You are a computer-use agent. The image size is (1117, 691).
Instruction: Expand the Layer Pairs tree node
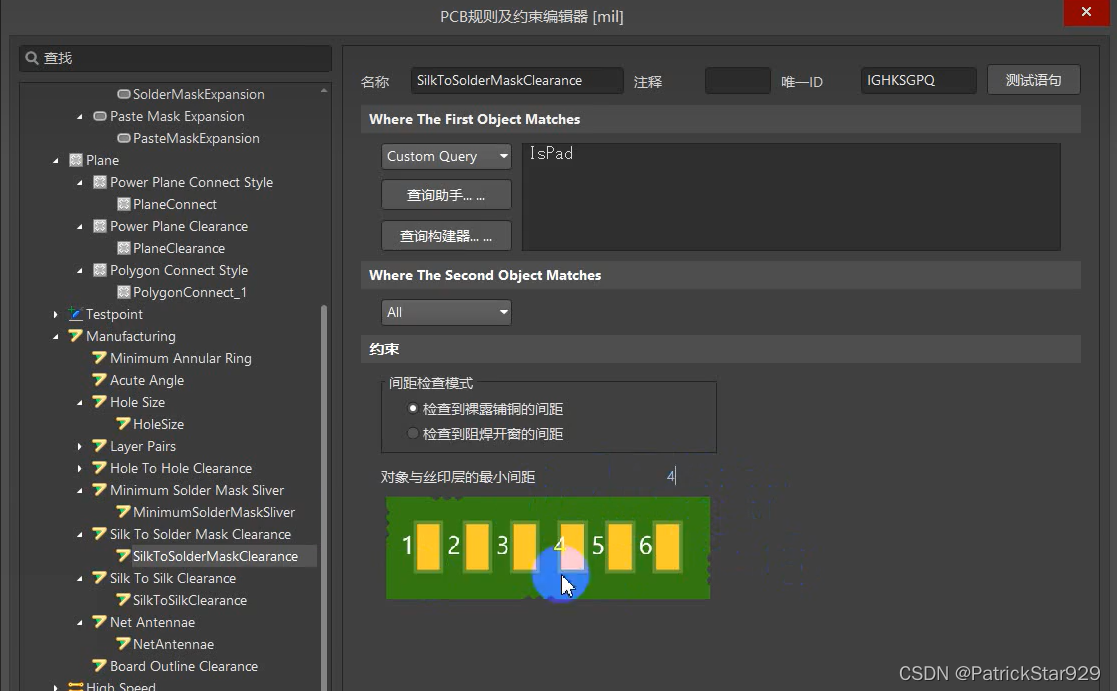tap(80, 446)
